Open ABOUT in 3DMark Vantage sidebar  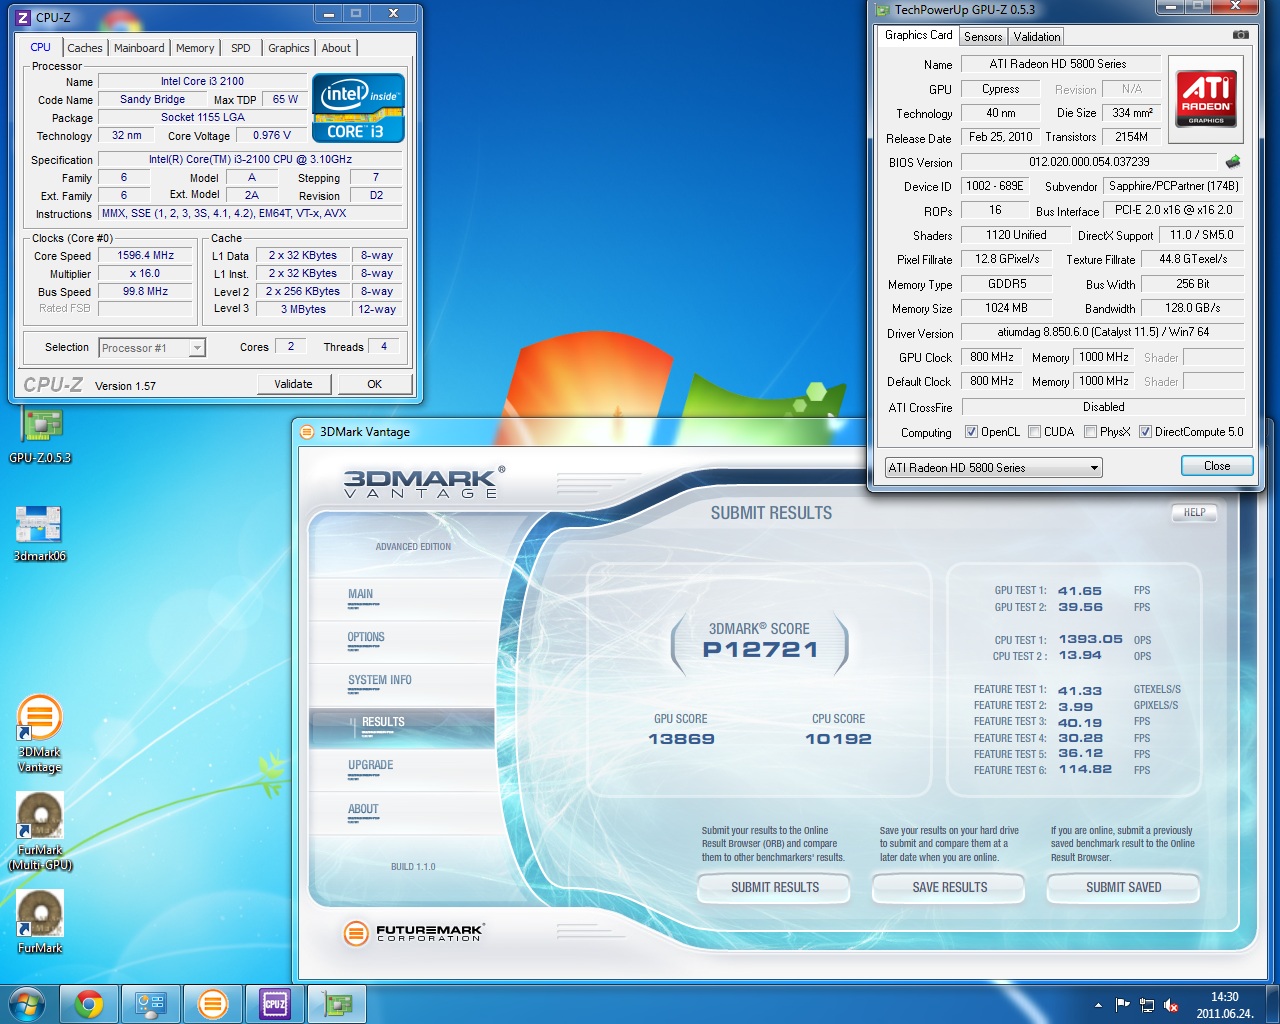pyautogui.click(x=402, y=814)
